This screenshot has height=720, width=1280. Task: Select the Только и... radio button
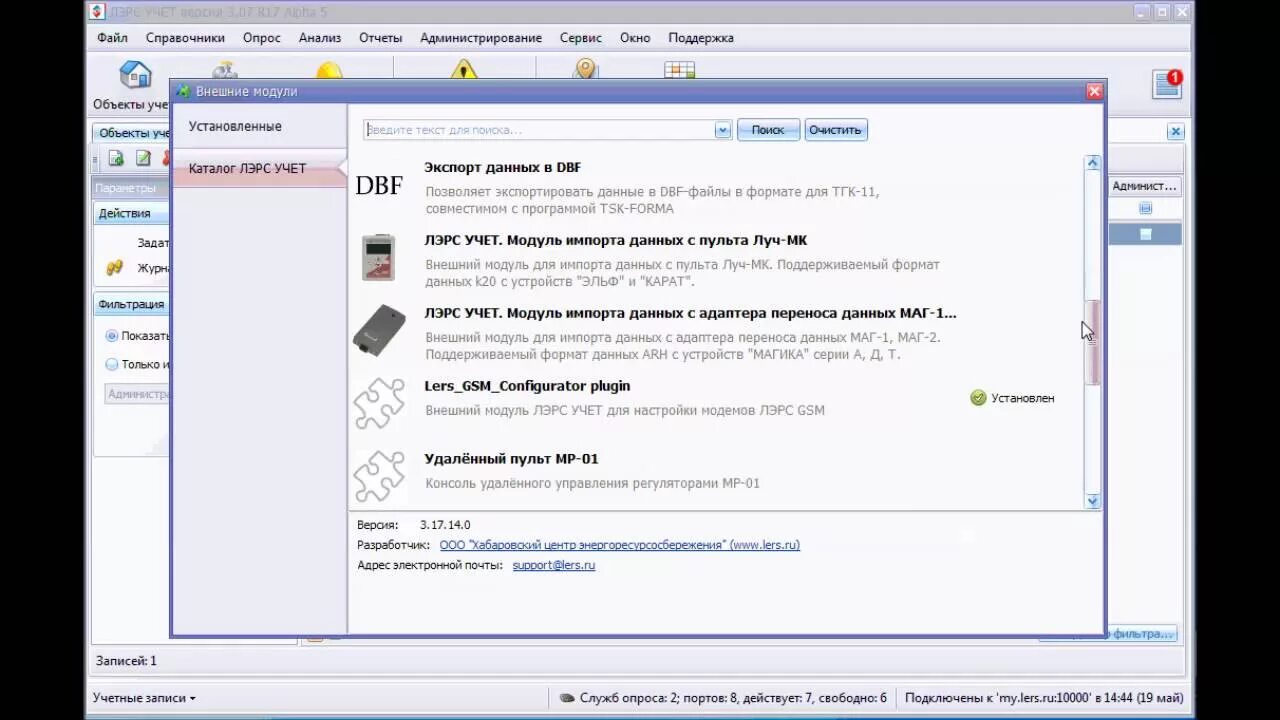112,365
